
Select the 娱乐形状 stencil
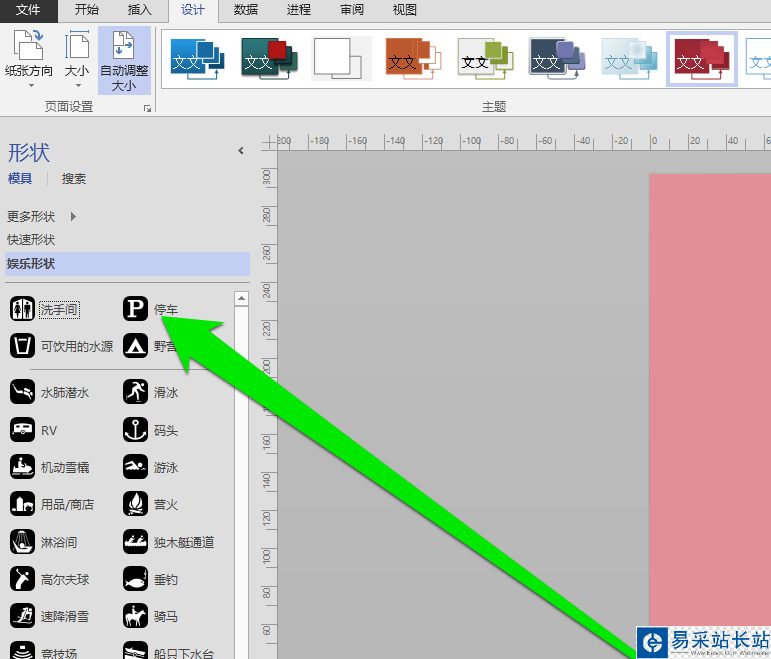point(127,264)
